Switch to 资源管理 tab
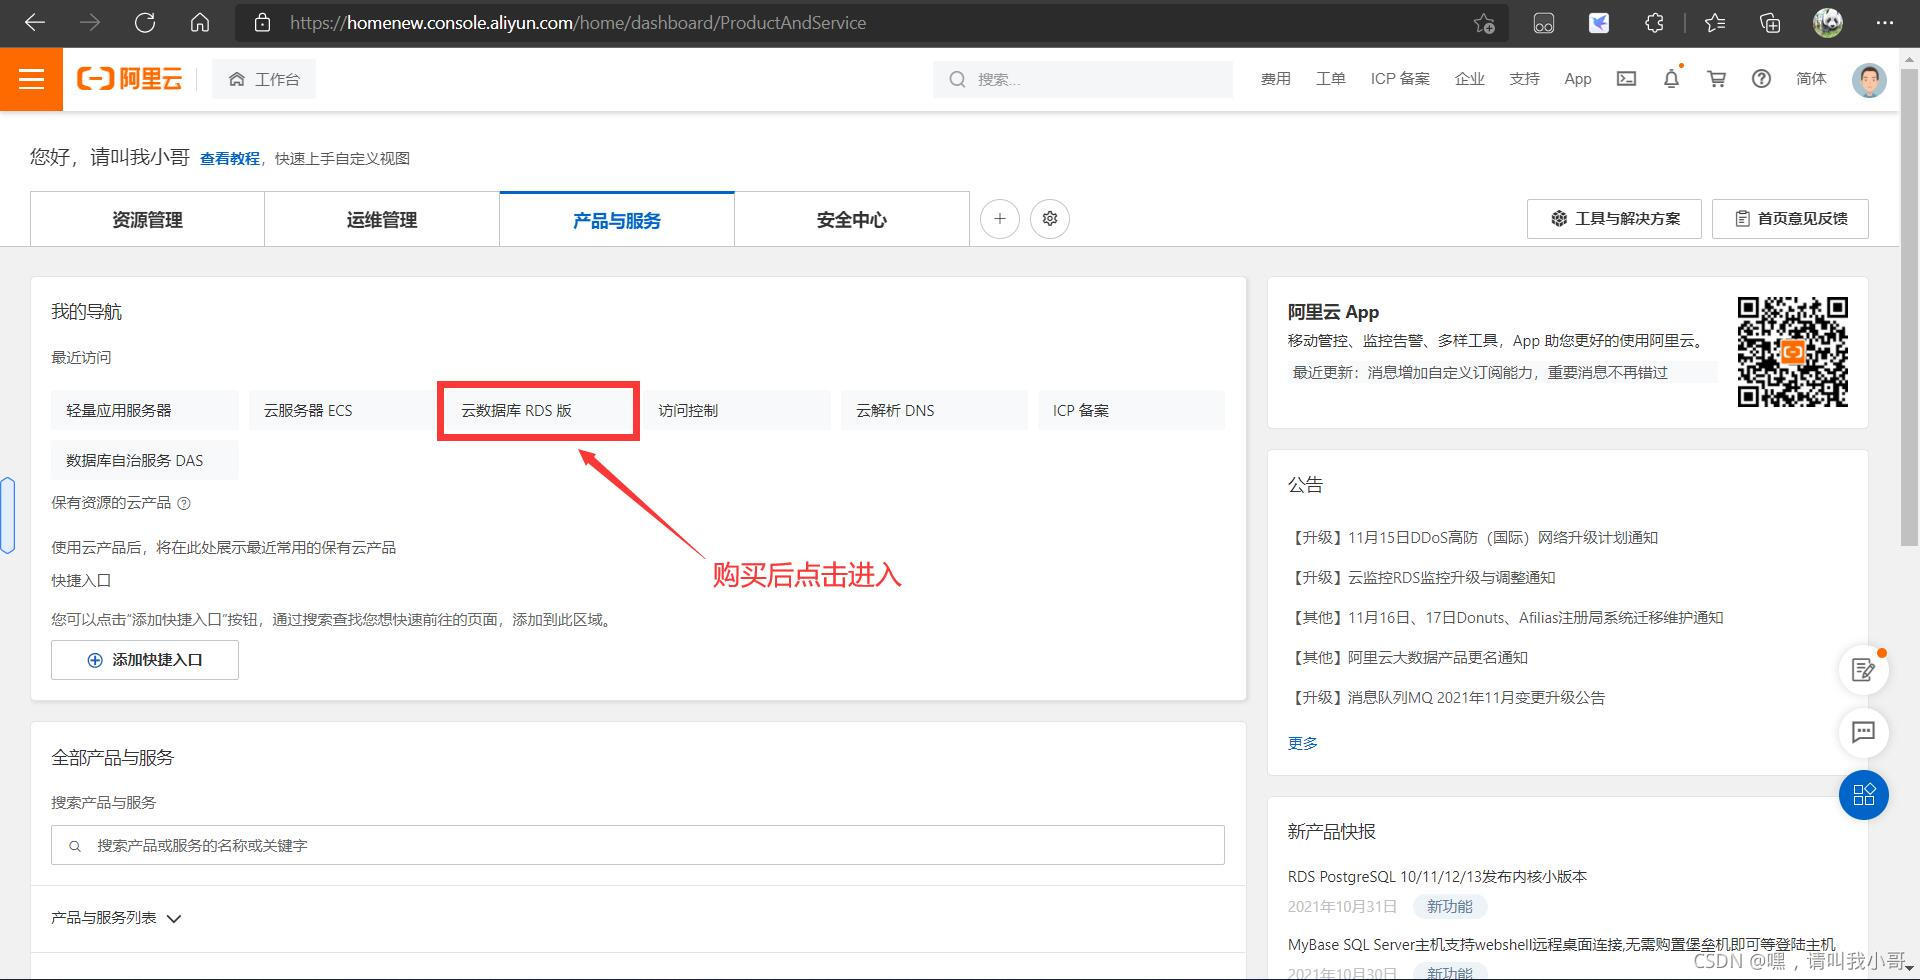 click(x=147, y=219)
